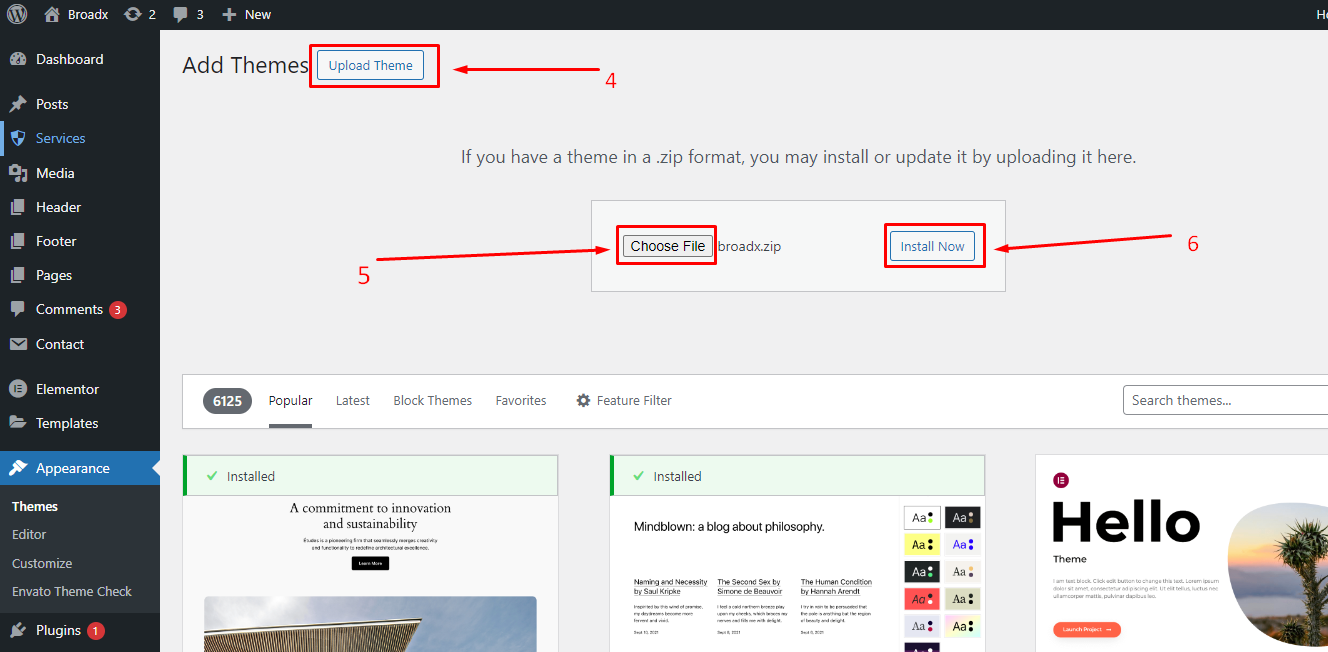Switch to the Popular themes tab

(x=290, y=400)
